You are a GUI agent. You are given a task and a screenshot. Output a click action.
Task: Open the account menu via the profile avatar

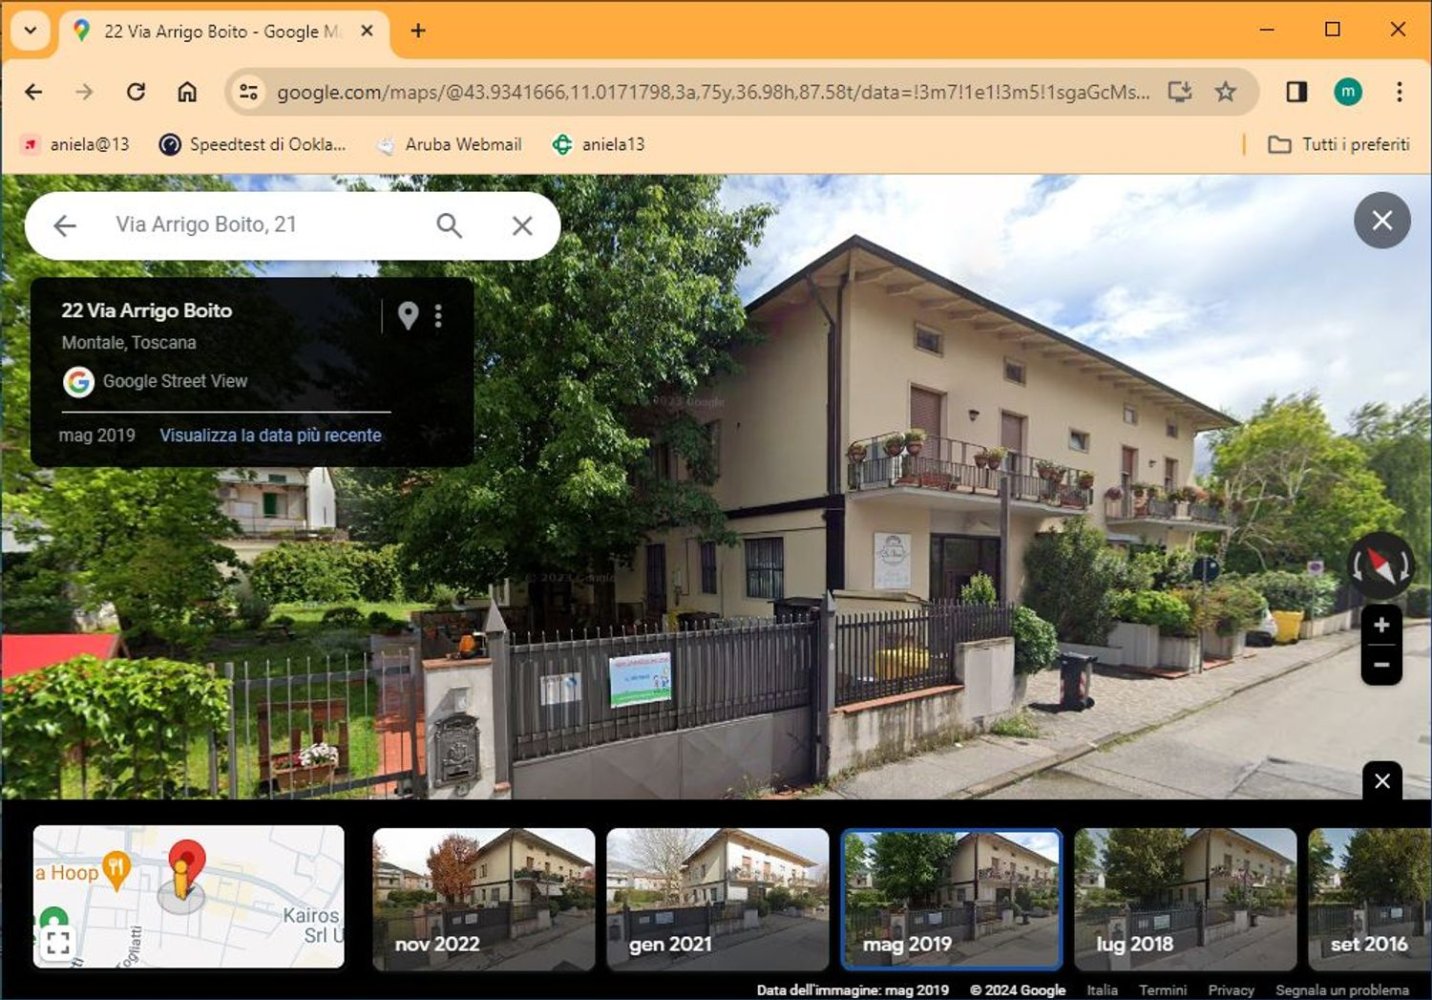click(1349, 91)
